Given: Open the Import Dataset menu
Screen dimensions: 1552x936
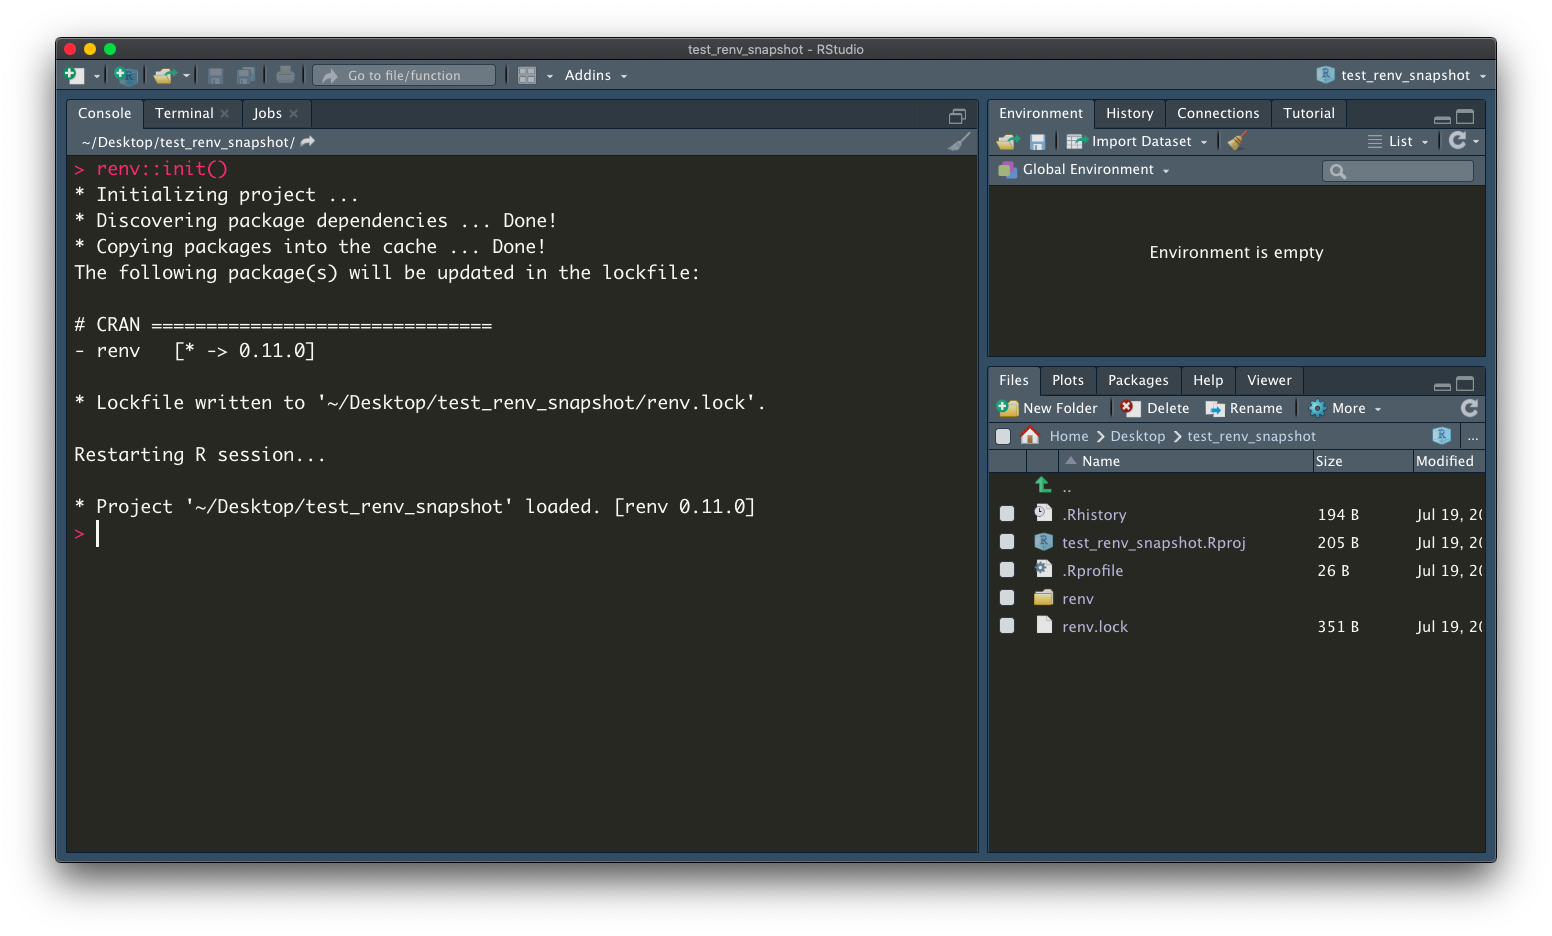Looking at the screenshot, I should coord(1137,142).
